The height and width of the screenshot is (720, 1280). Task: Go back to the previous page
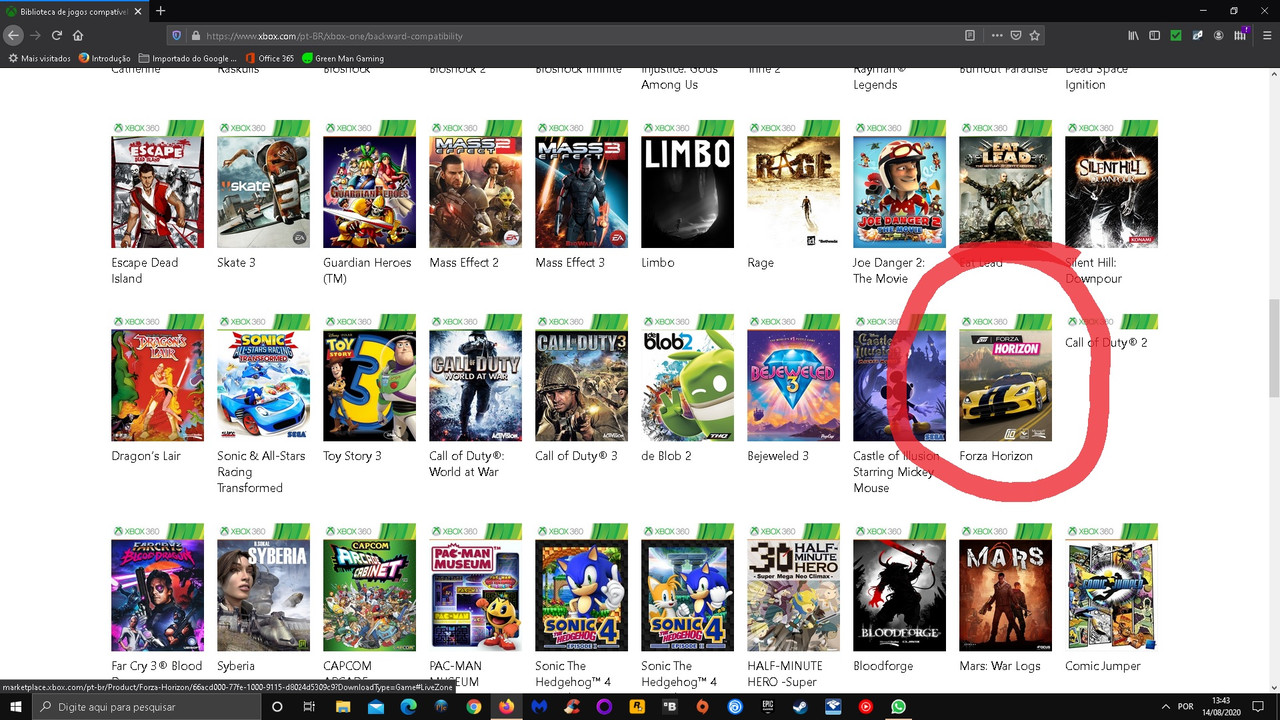[x=13, y=35]
